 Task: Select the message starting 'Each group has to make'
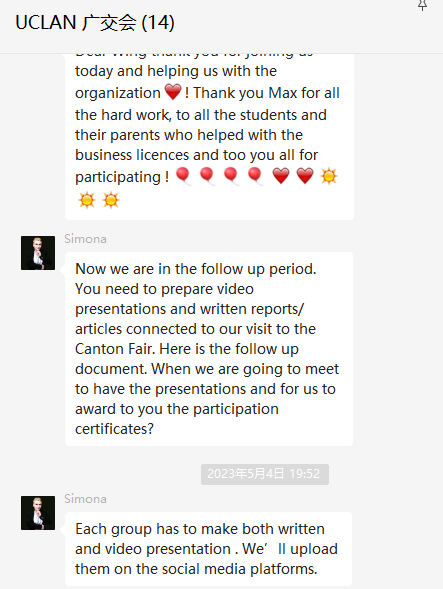[209, 549]
